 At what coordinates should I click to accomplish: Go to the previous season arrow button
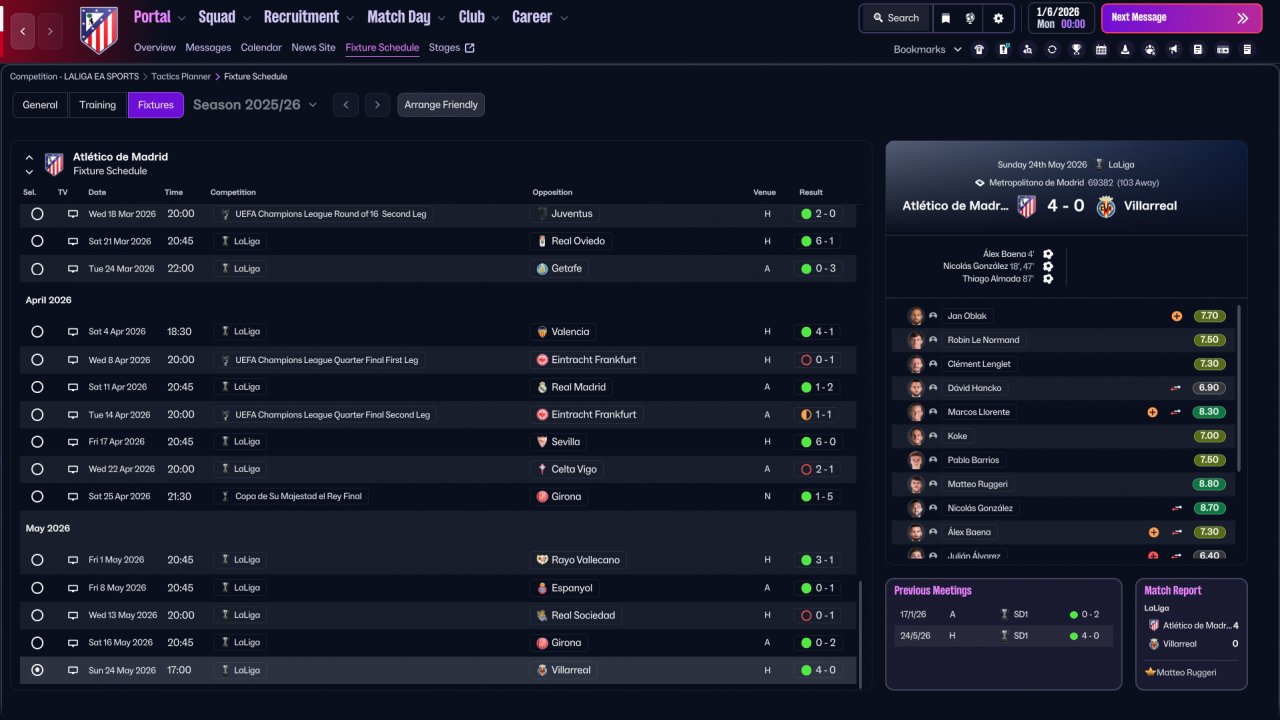click(x=346, y=105)
